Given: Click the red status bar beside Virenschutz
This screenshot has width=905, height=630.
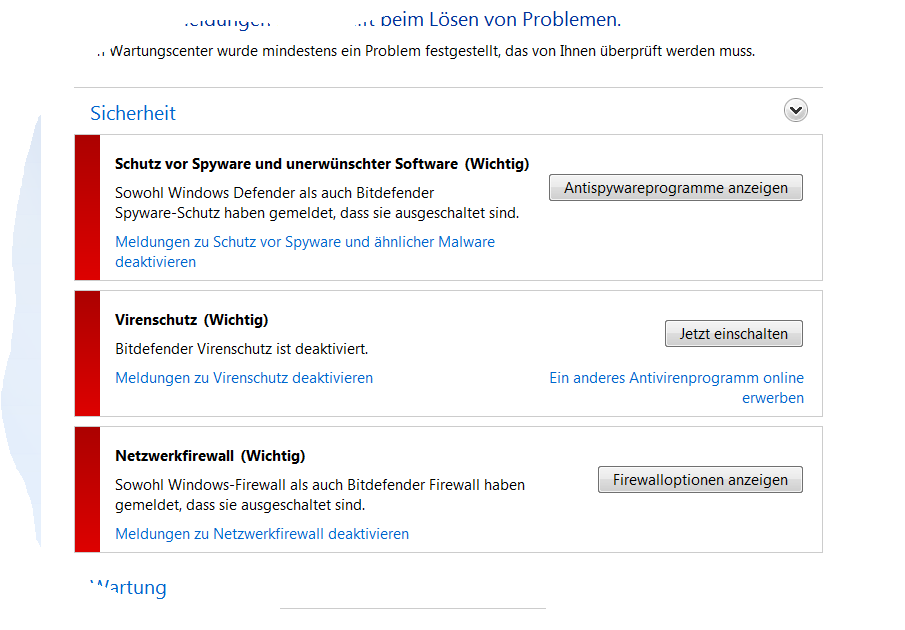Looking at the screenshot, I should [x=88, y=353].
